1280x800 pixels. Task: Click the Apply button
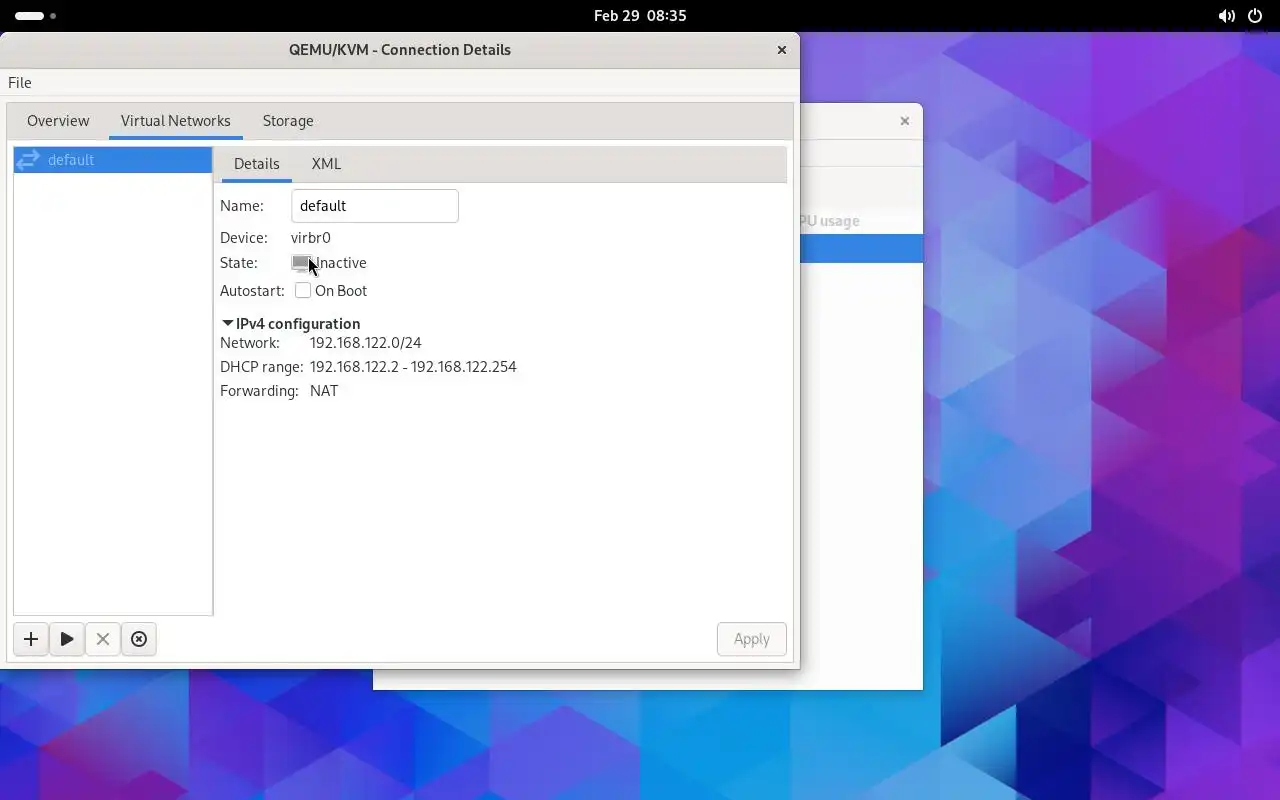(752, 639)
